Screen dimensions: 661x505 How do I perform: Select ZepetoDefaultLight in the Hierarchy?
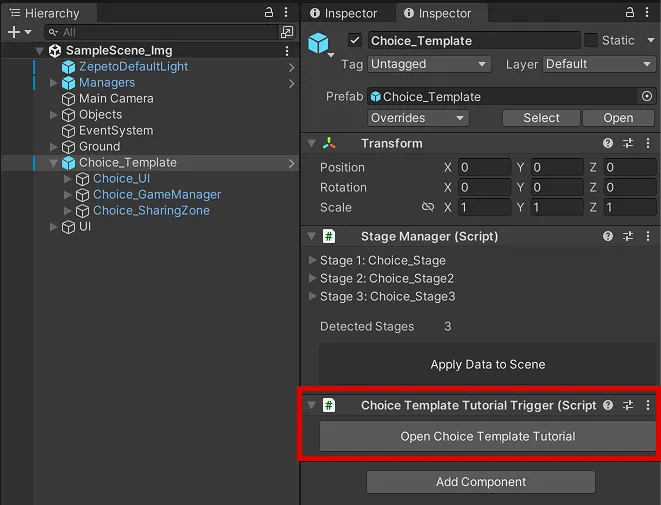click(x=133, y=67)
